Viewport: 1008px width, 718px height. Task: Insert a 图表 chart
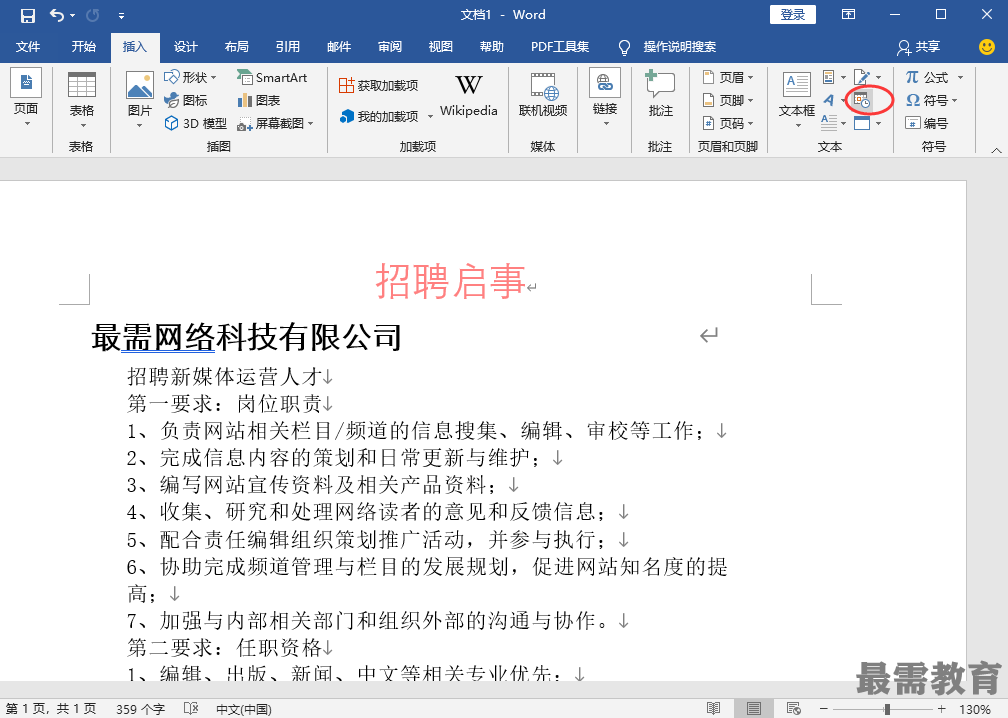(x=259, y=100)
